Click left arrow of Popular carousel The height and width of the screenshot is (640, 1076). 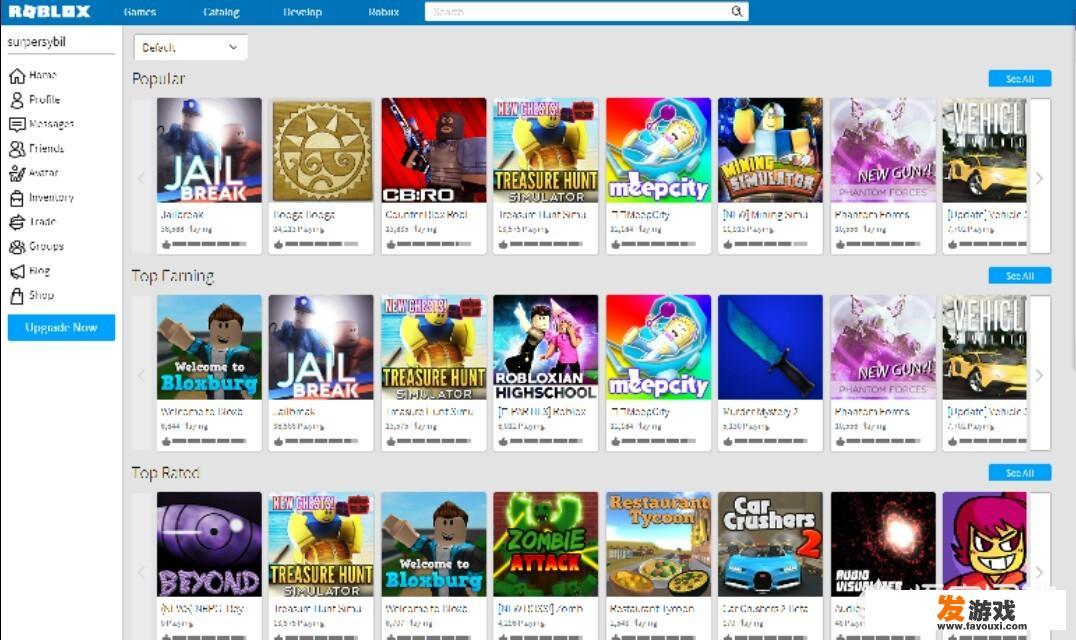(x=141, y=178)
